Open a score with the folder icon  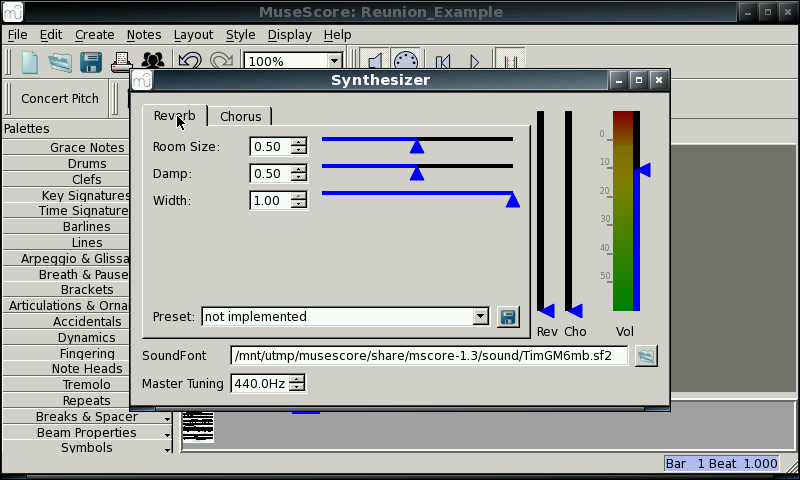[x=60, y=62]
